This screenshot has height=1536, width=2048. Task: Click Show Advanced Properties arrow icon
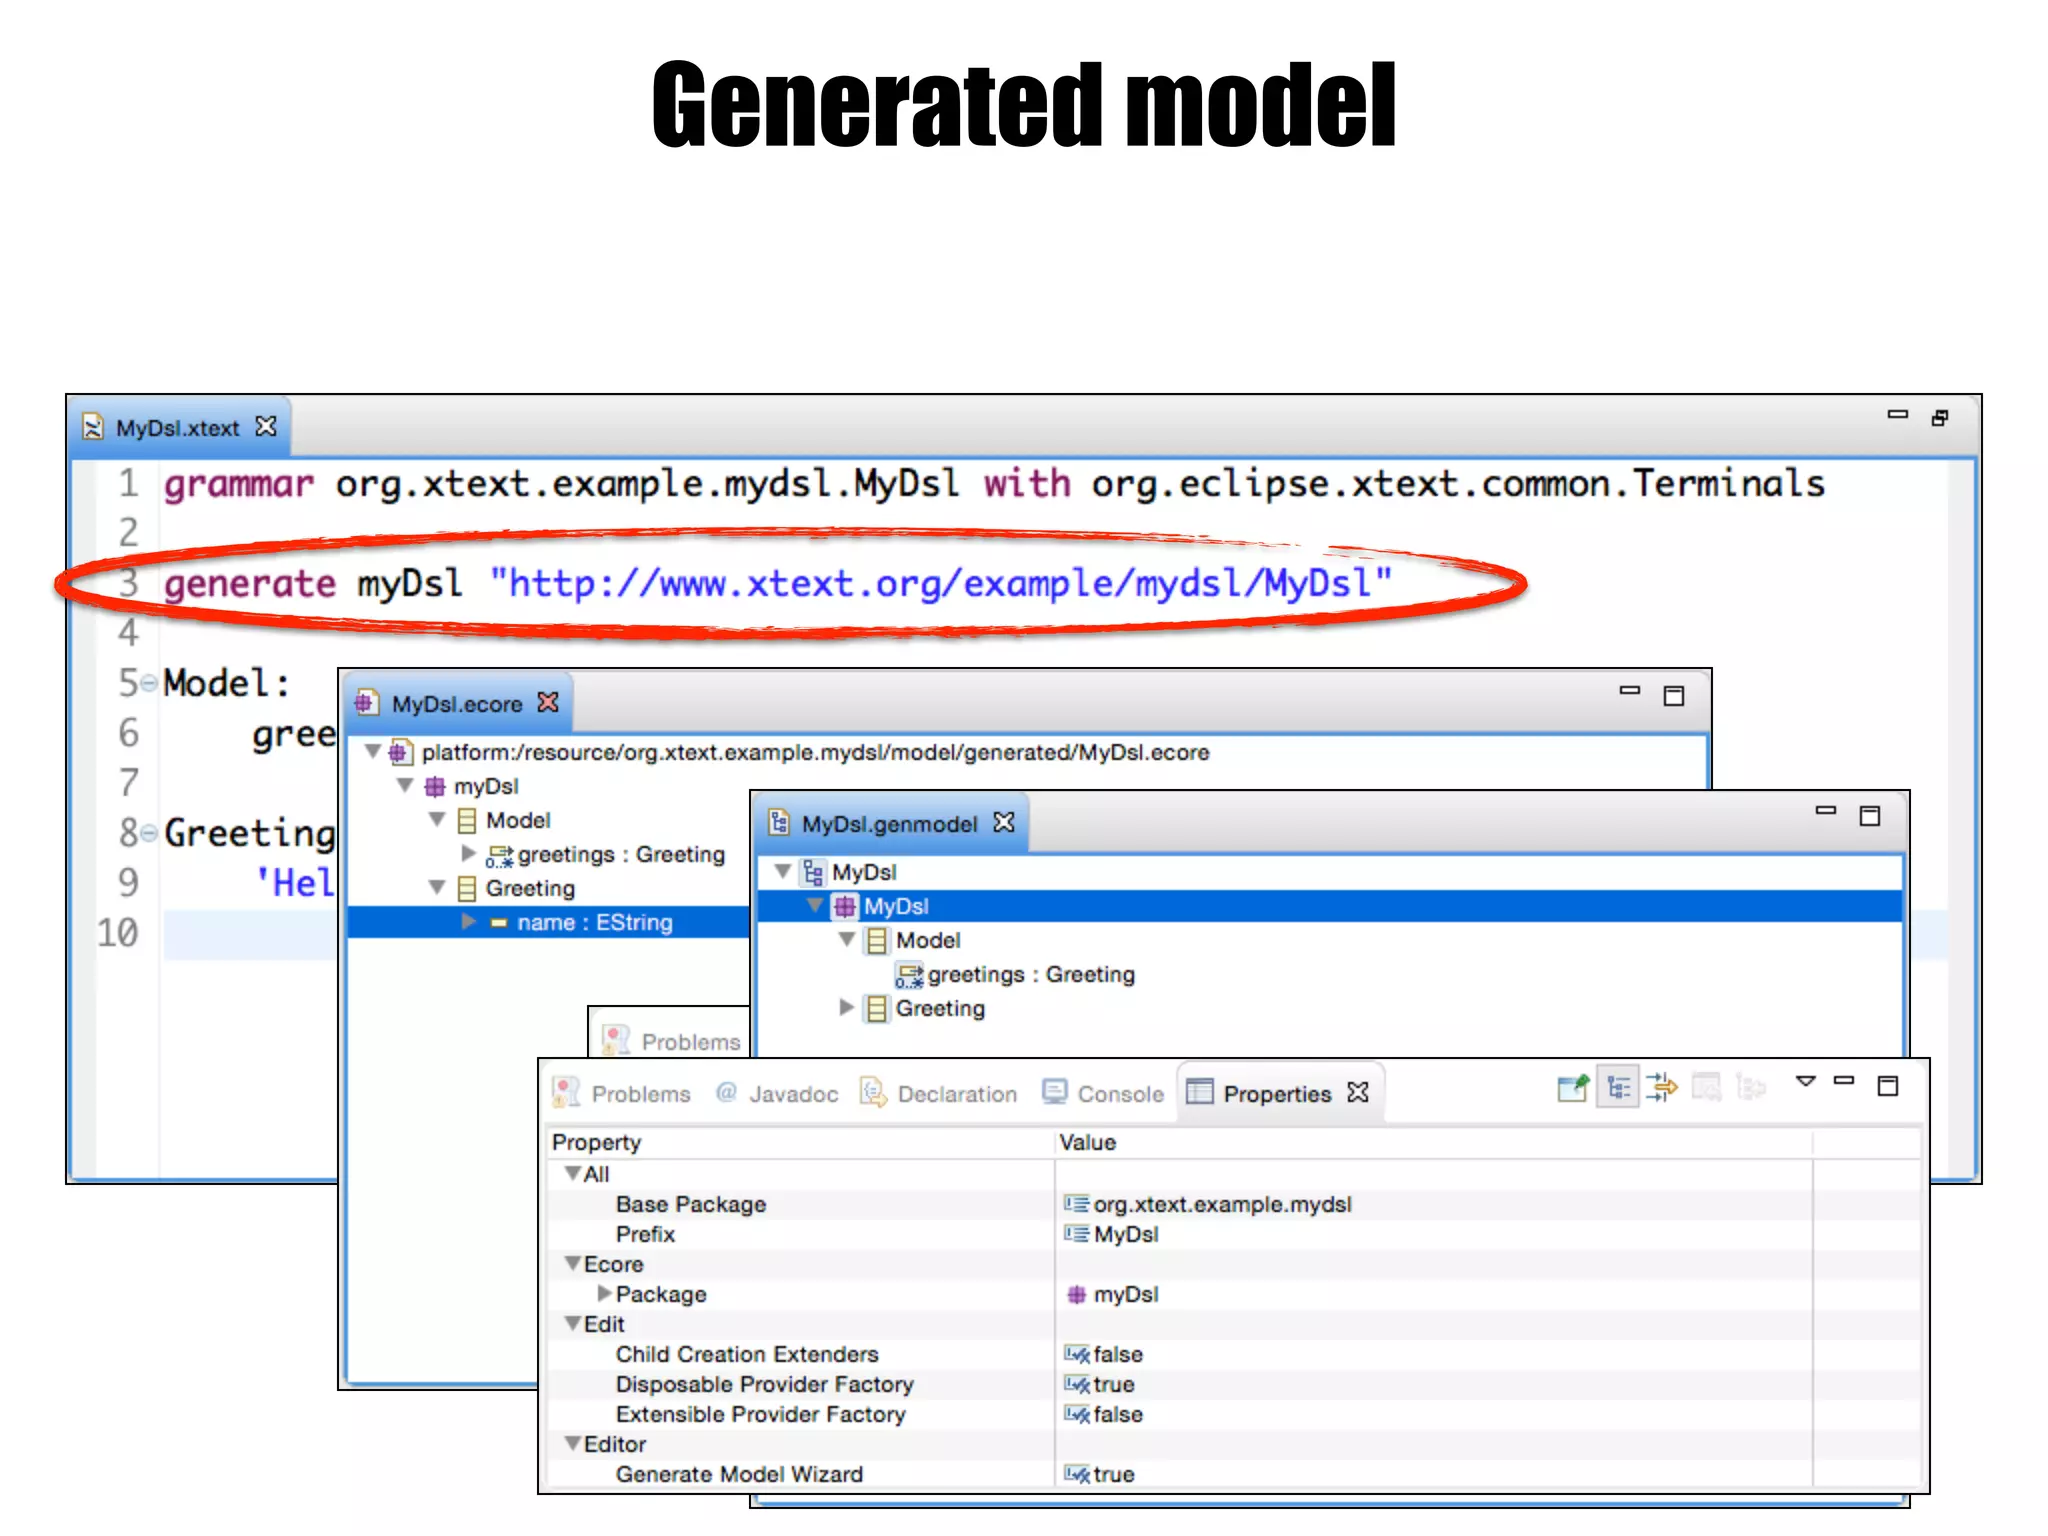[1662, 1087]
